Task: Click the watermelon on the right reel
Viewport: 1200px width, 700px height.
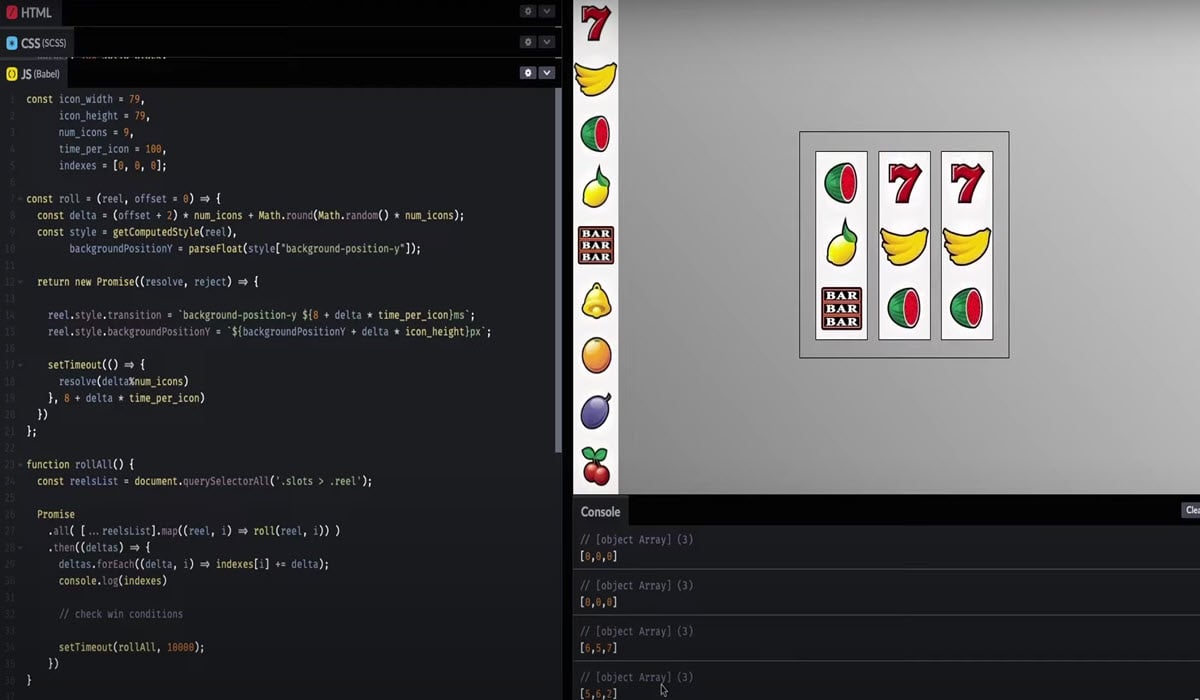Action: (x=967, y=308)
